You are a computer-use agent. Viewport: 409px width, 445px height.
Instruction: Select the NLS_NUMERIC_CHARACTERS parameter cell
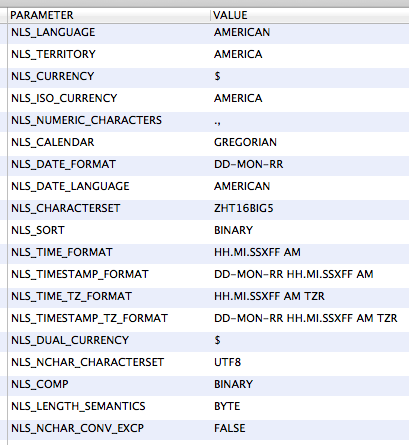click(109, 120)
